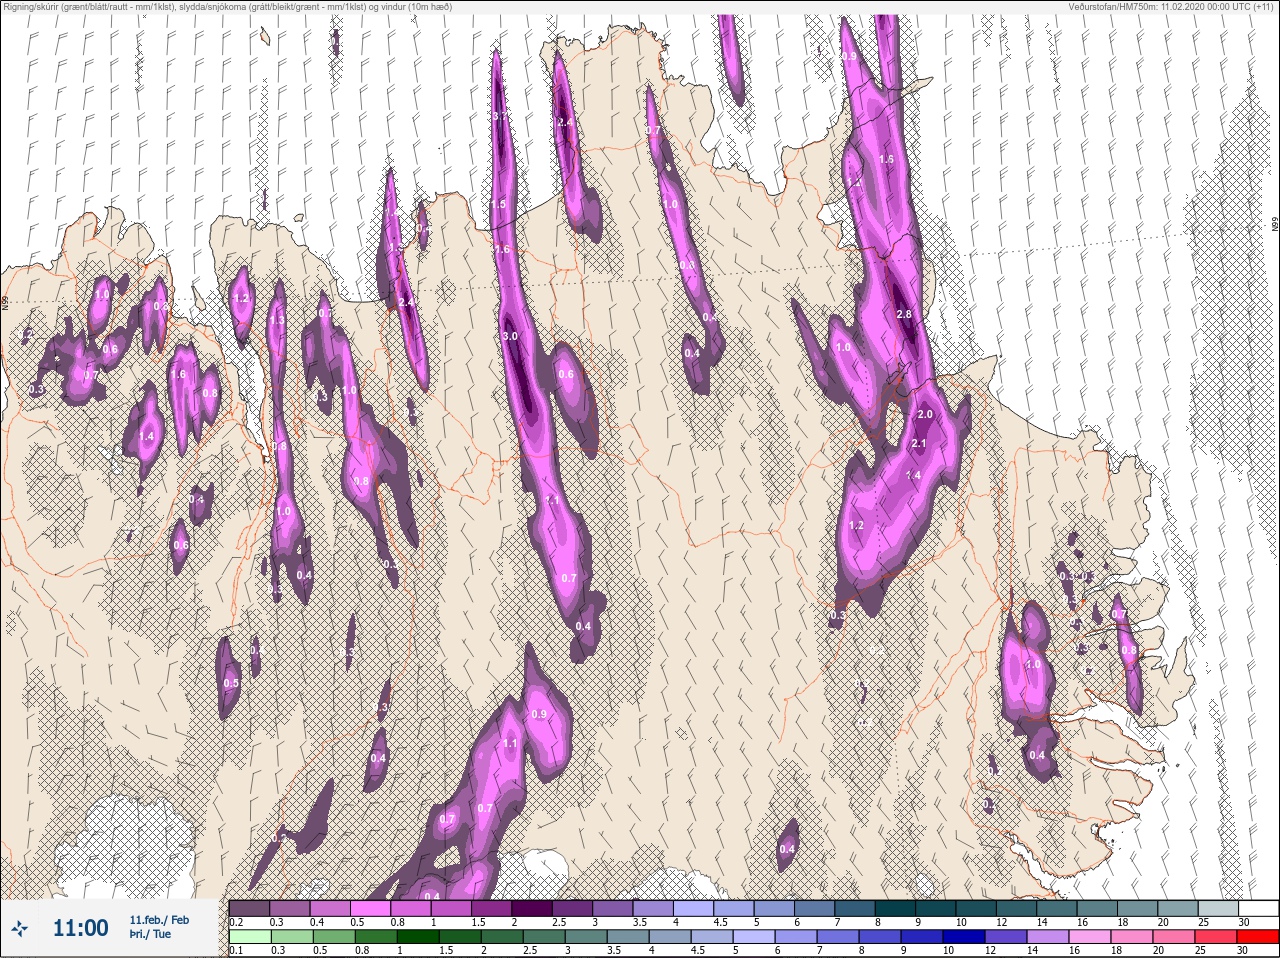Select the 'Þri./ Tue' weekday text
The image size is (1280, 958).
(150, 934)
